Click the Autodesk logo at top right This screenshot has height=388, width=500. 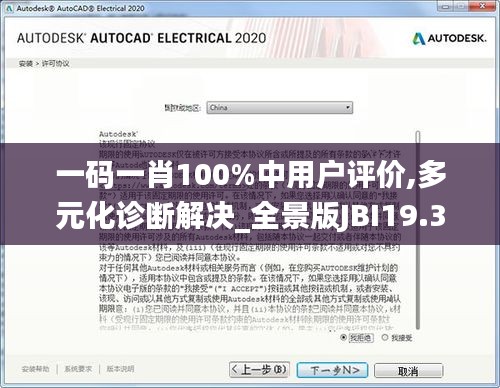pyautogui.click(x=449, y=38)
